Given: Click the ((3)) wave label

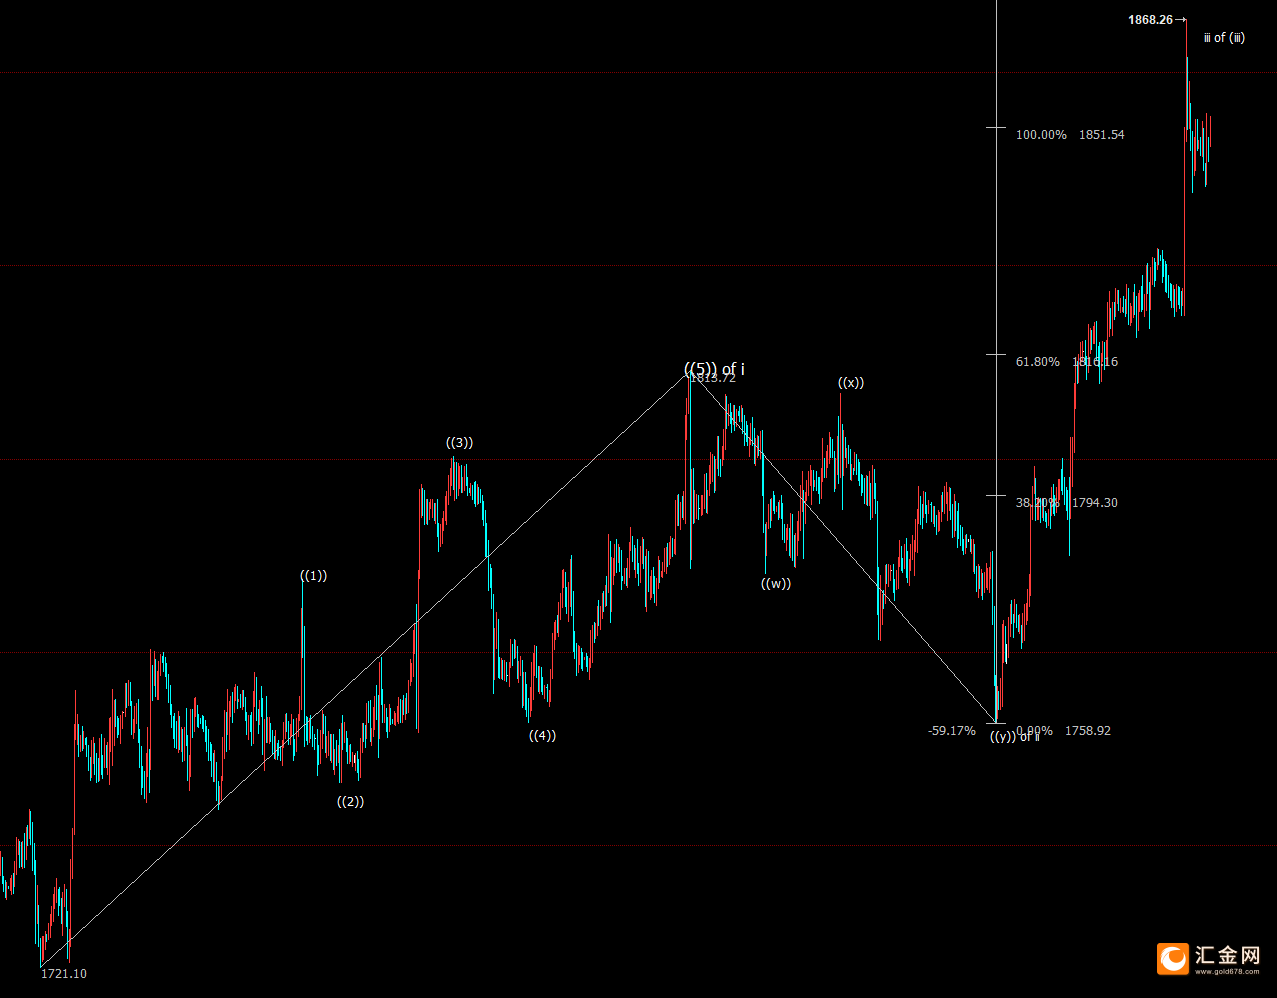Looking at the screenshot, I should [x=459, y=442].
